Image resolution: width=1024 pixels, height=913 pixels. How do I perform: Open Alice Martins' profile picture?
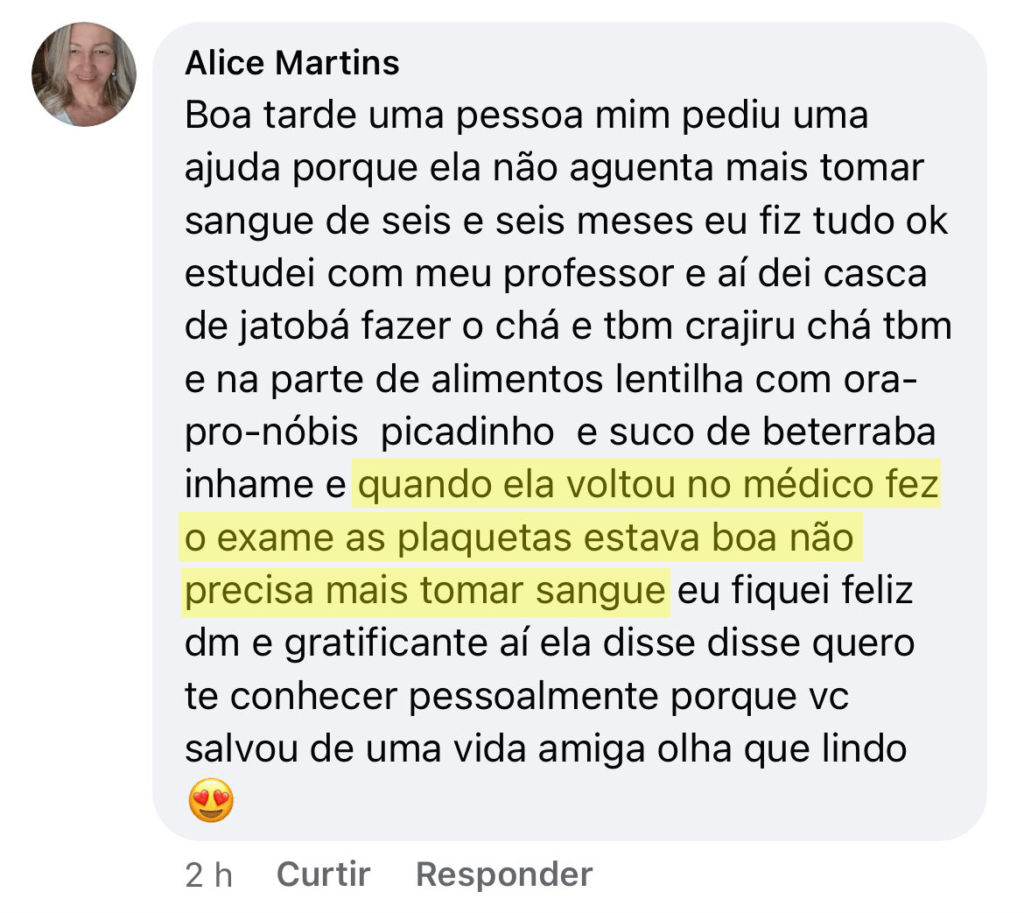coord(84,74)
